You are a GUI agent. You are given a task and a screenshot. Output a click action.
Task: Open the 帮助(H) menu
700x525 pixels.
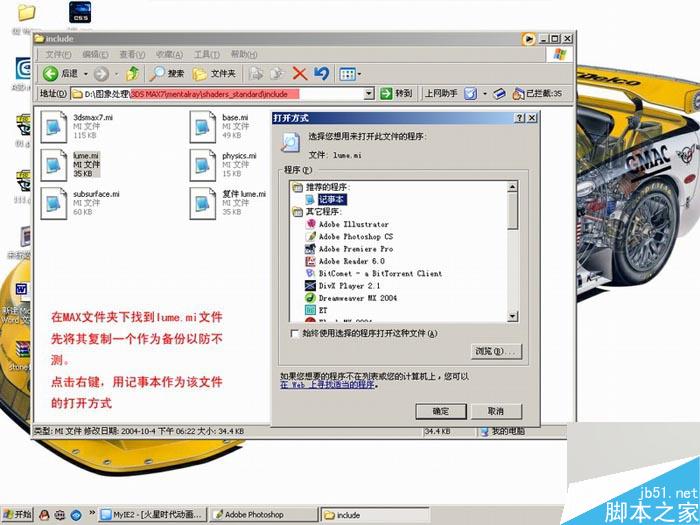point(244,54)
